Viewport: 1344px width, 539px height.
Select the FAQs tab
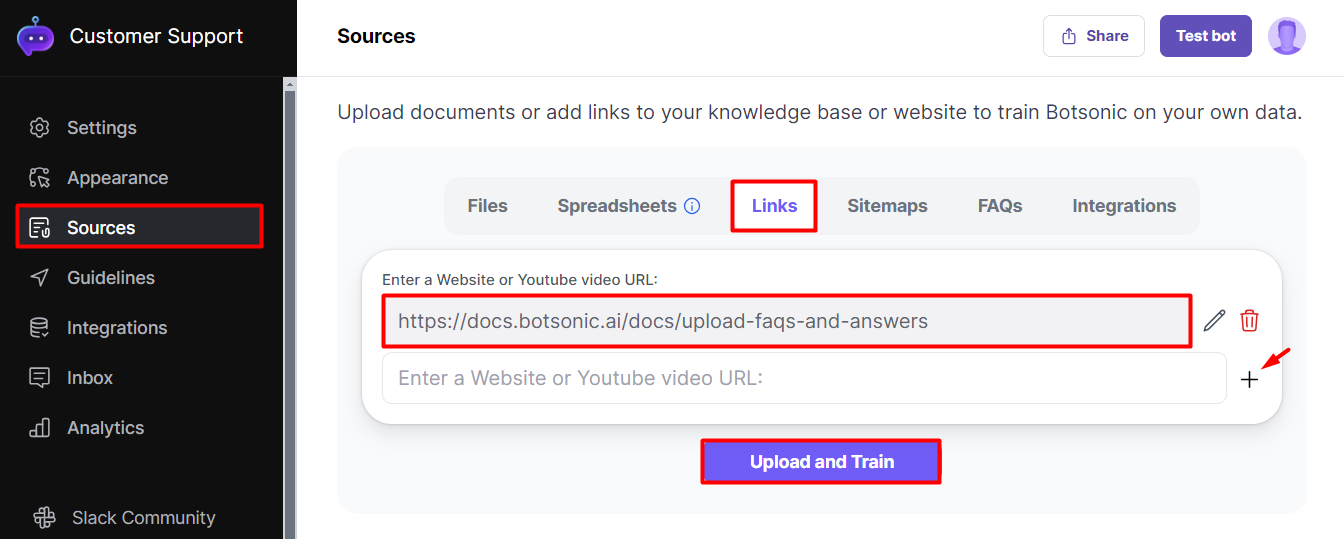tap(999, 206)
